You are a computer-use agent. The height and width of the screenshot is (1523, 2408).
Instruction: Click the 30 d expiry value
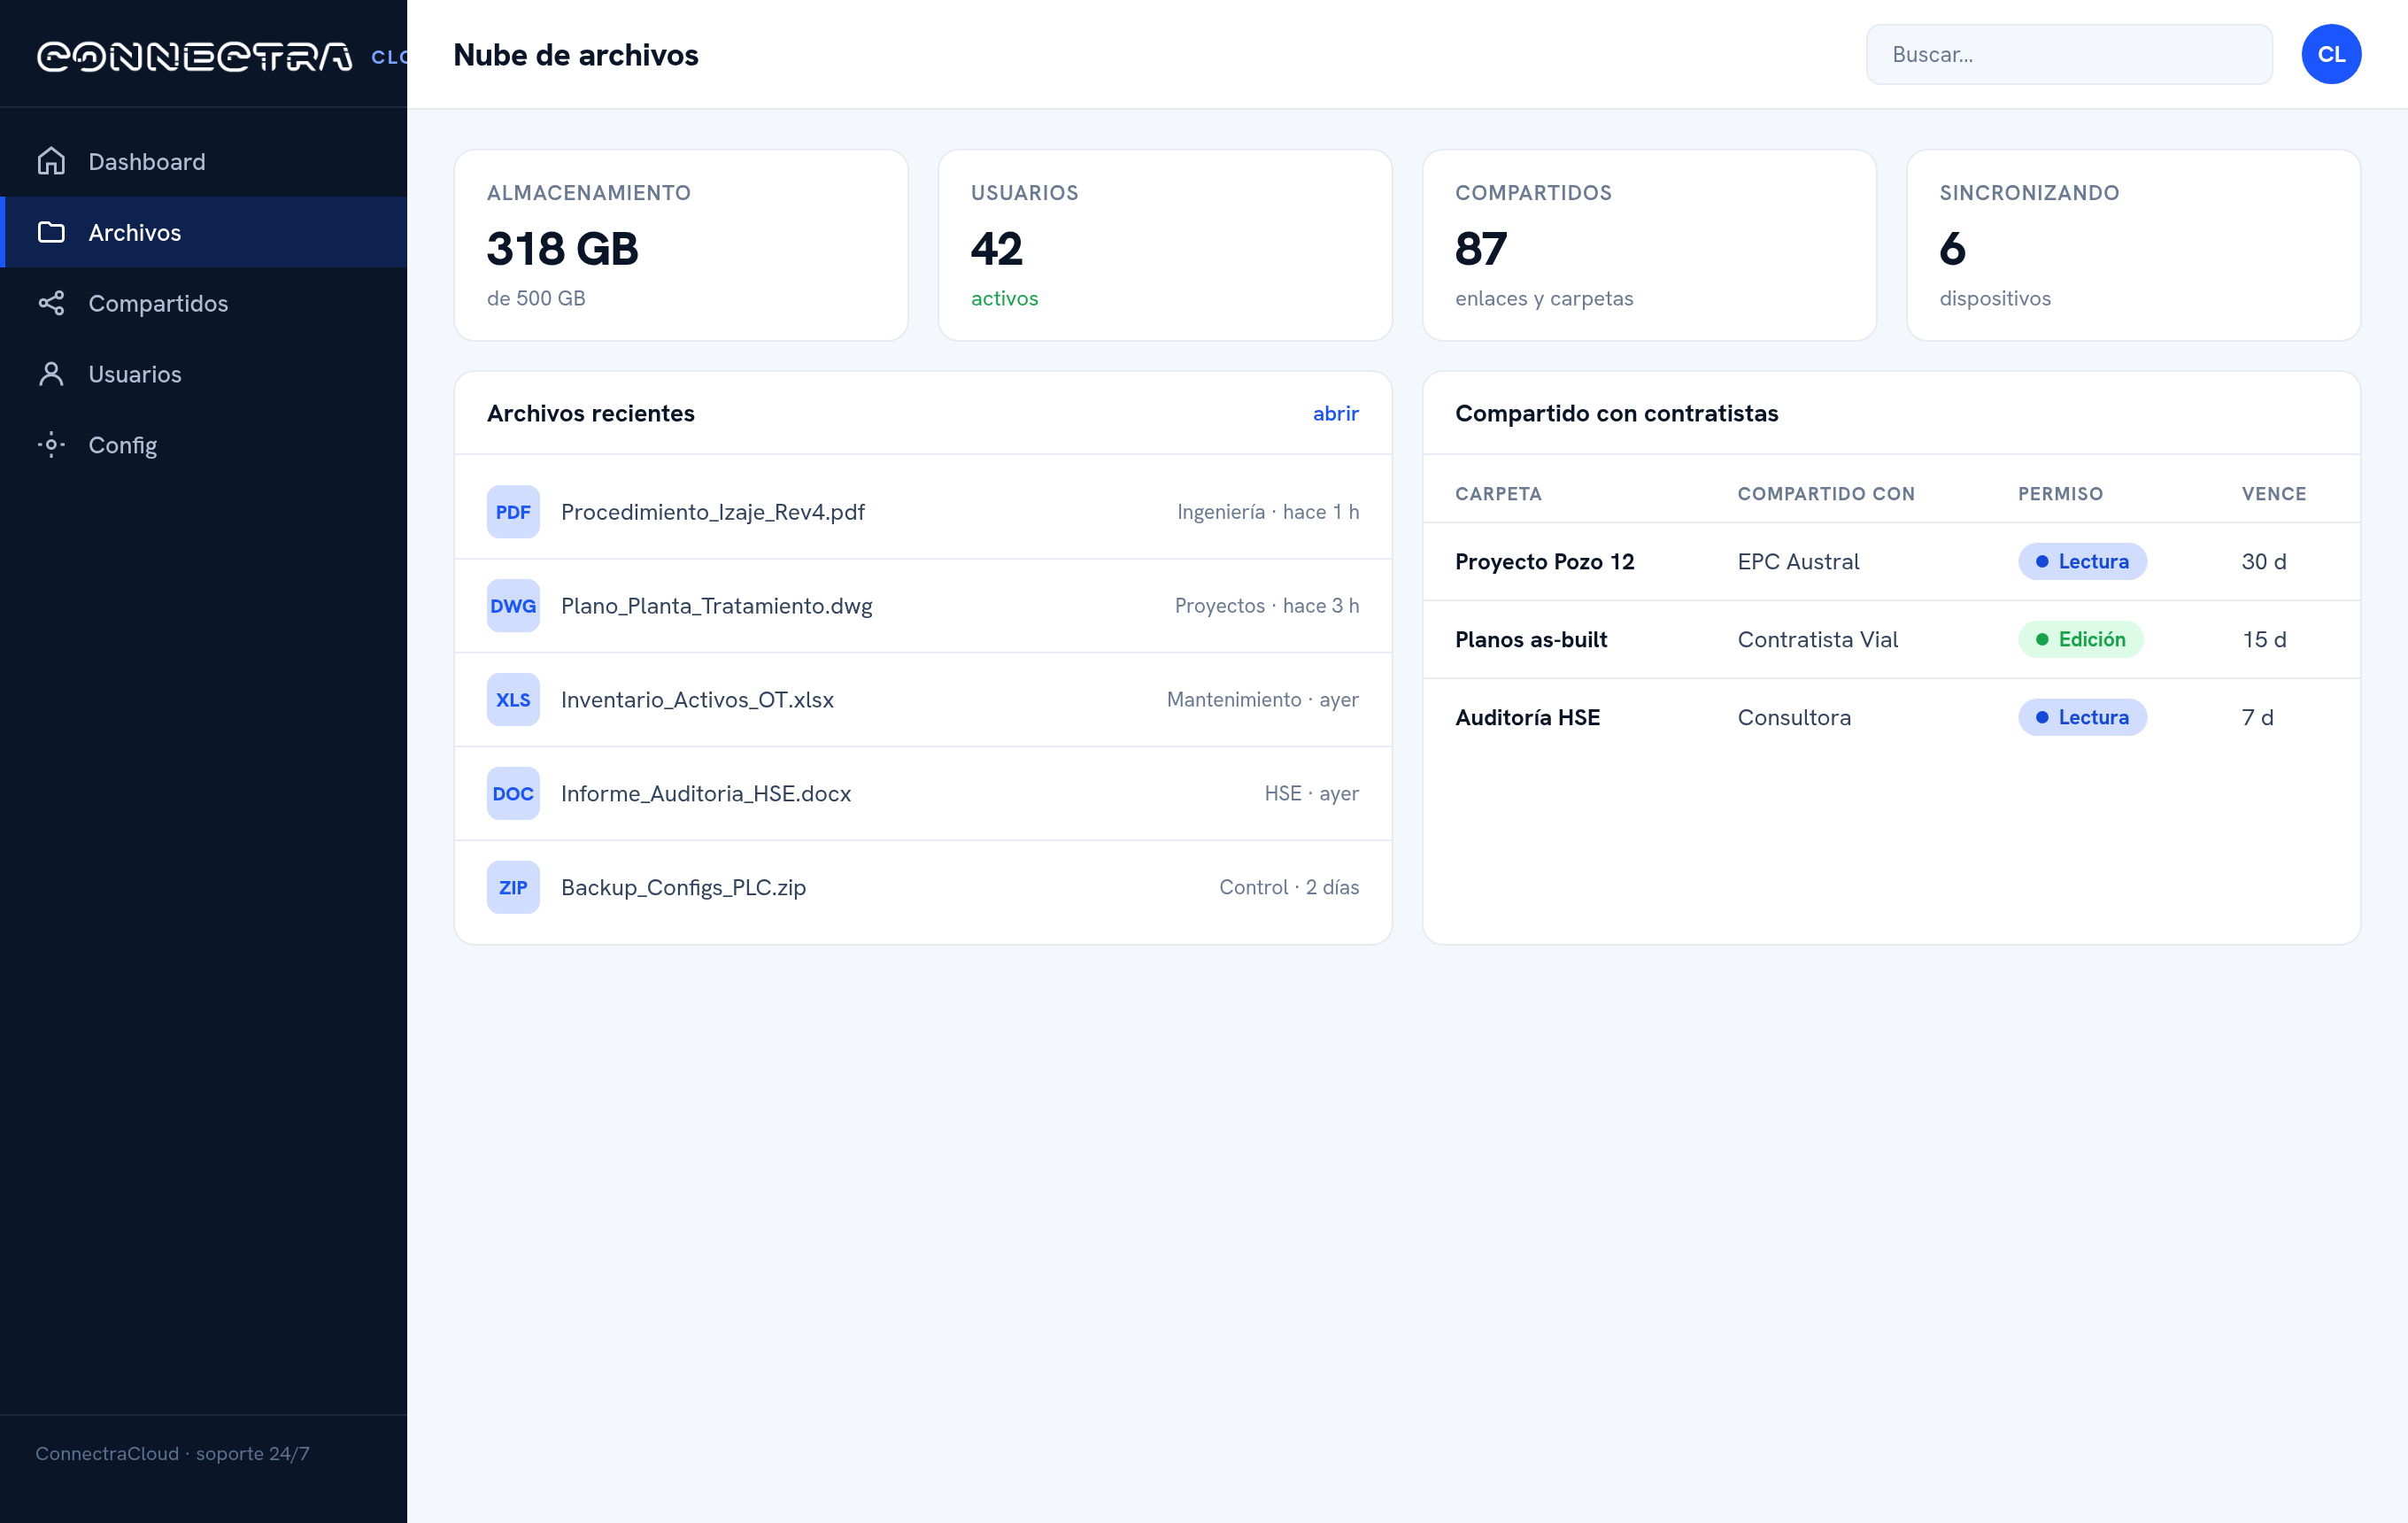[2263, 562]
